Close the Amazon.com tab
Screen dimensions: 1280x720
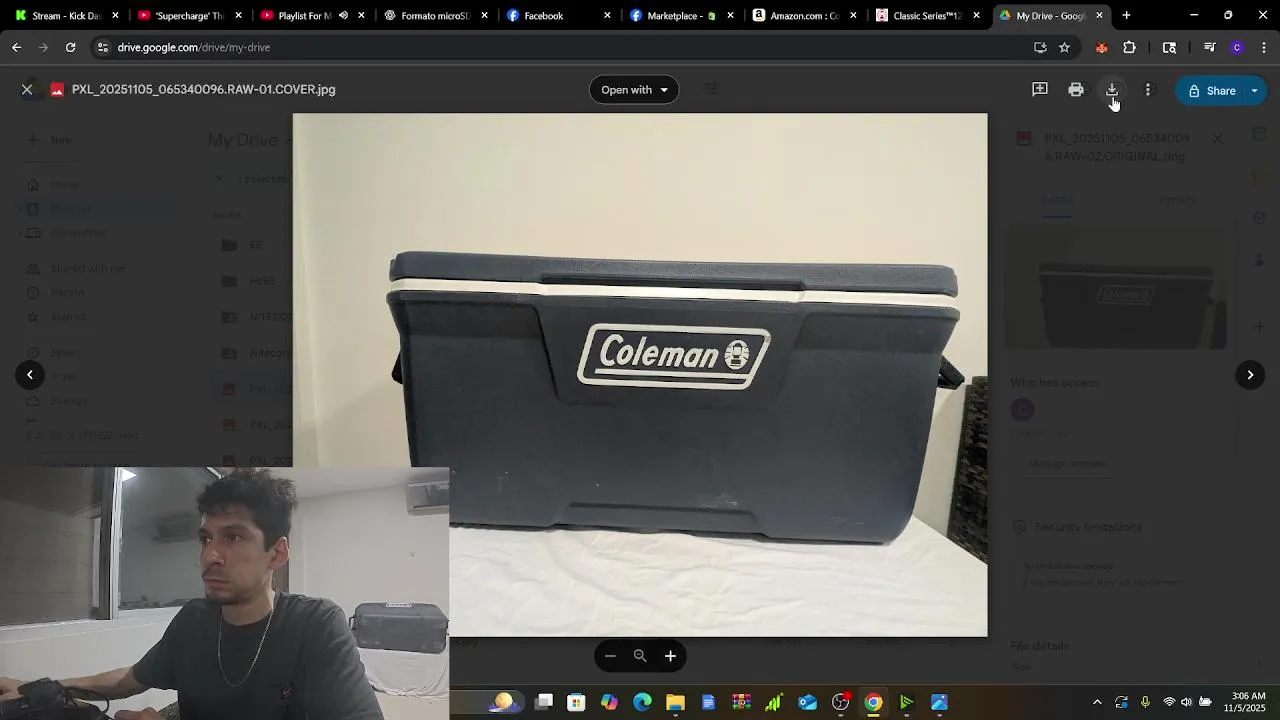[853, 16]
